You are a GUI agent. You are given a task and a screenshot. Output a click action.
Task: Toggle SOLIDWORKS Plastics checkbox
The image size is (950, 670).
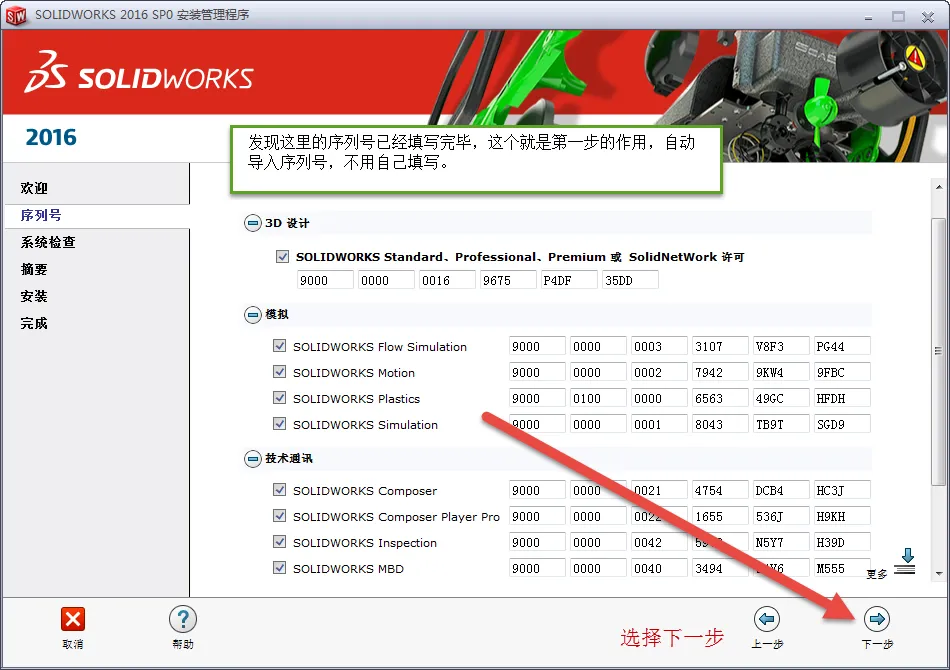279,398
